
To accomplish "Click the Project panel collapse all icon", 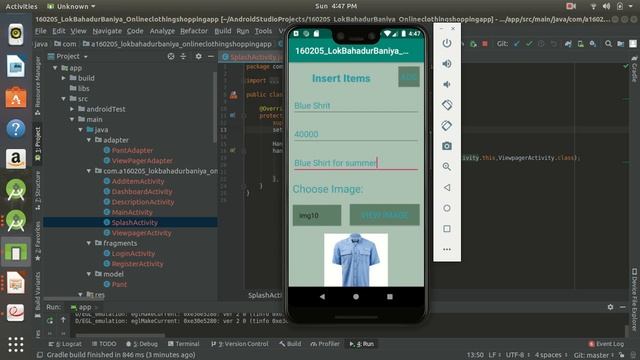I will click(x=183, y=56).
